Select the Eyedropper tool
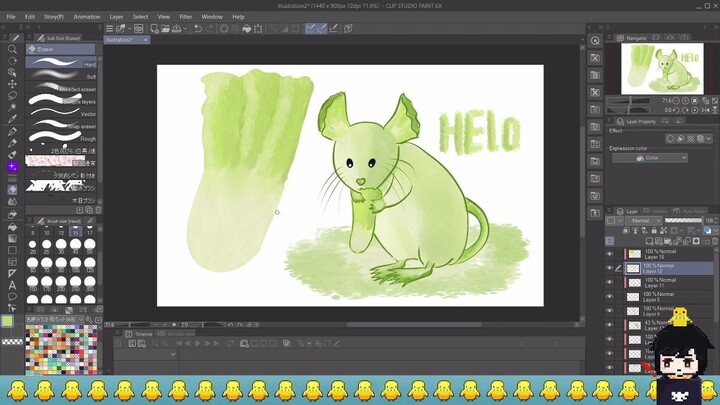This screenshot has width=720, height=405. click(x=12, y=119)
